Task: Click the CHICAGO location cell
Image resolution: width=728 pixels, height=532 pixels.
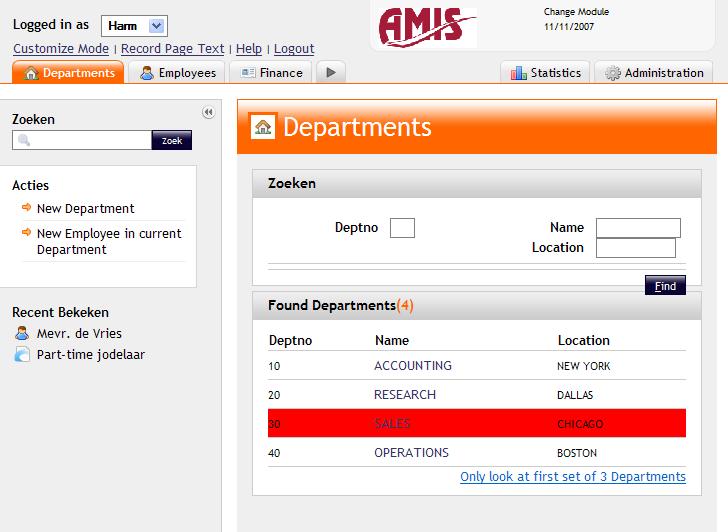Action: (x=580, y=424)
